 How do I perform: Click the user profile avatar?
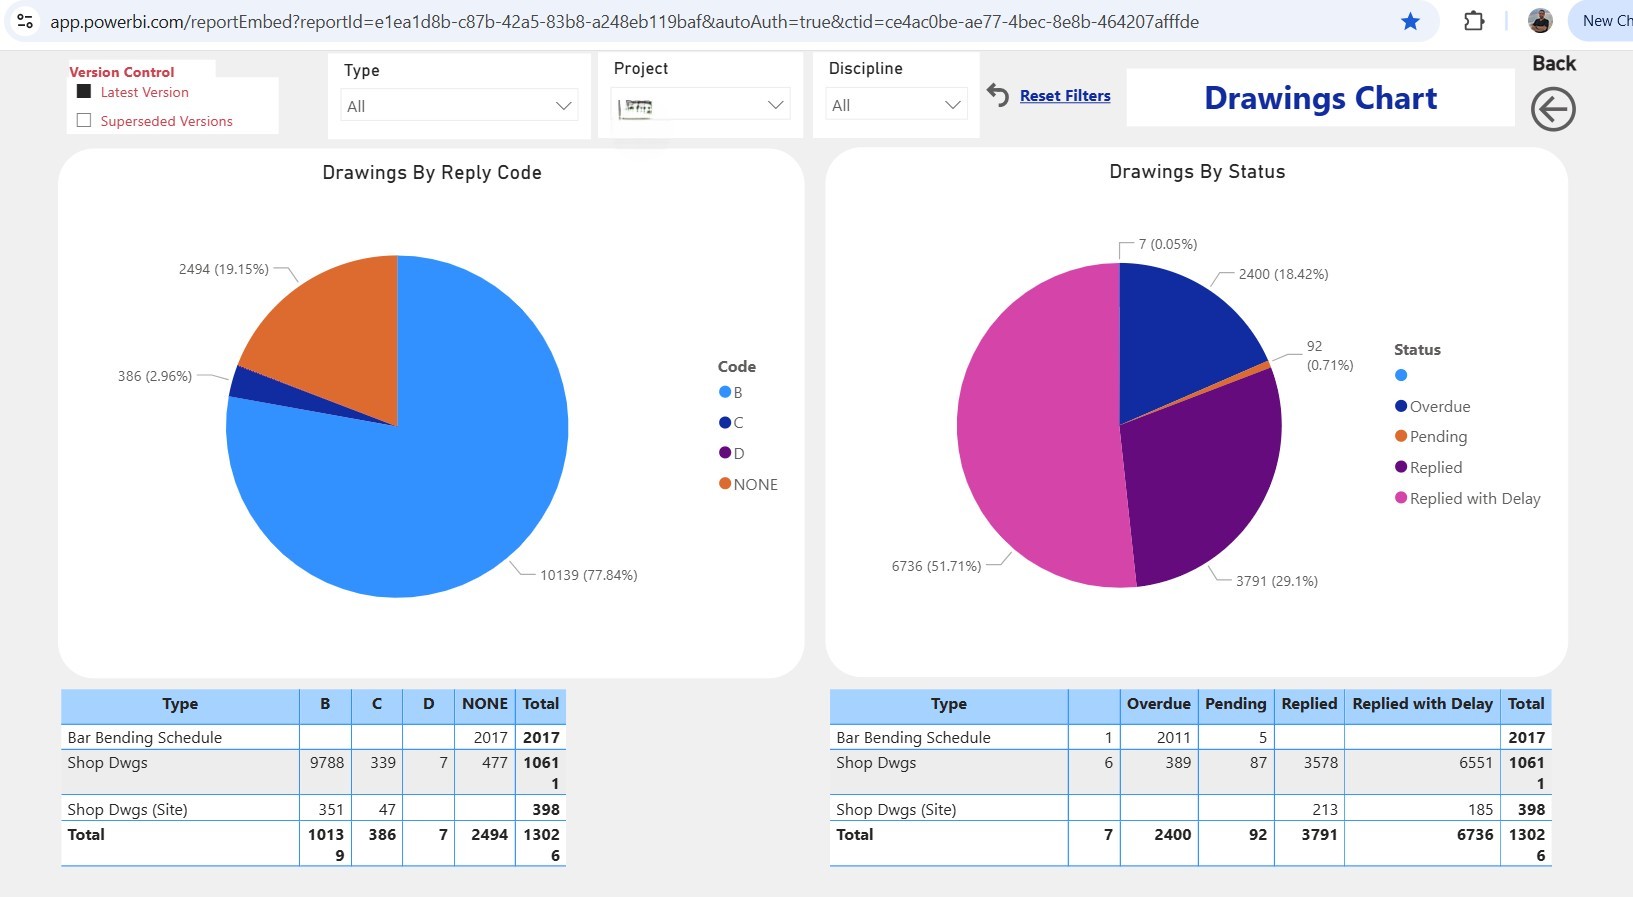pos(1540,21)
